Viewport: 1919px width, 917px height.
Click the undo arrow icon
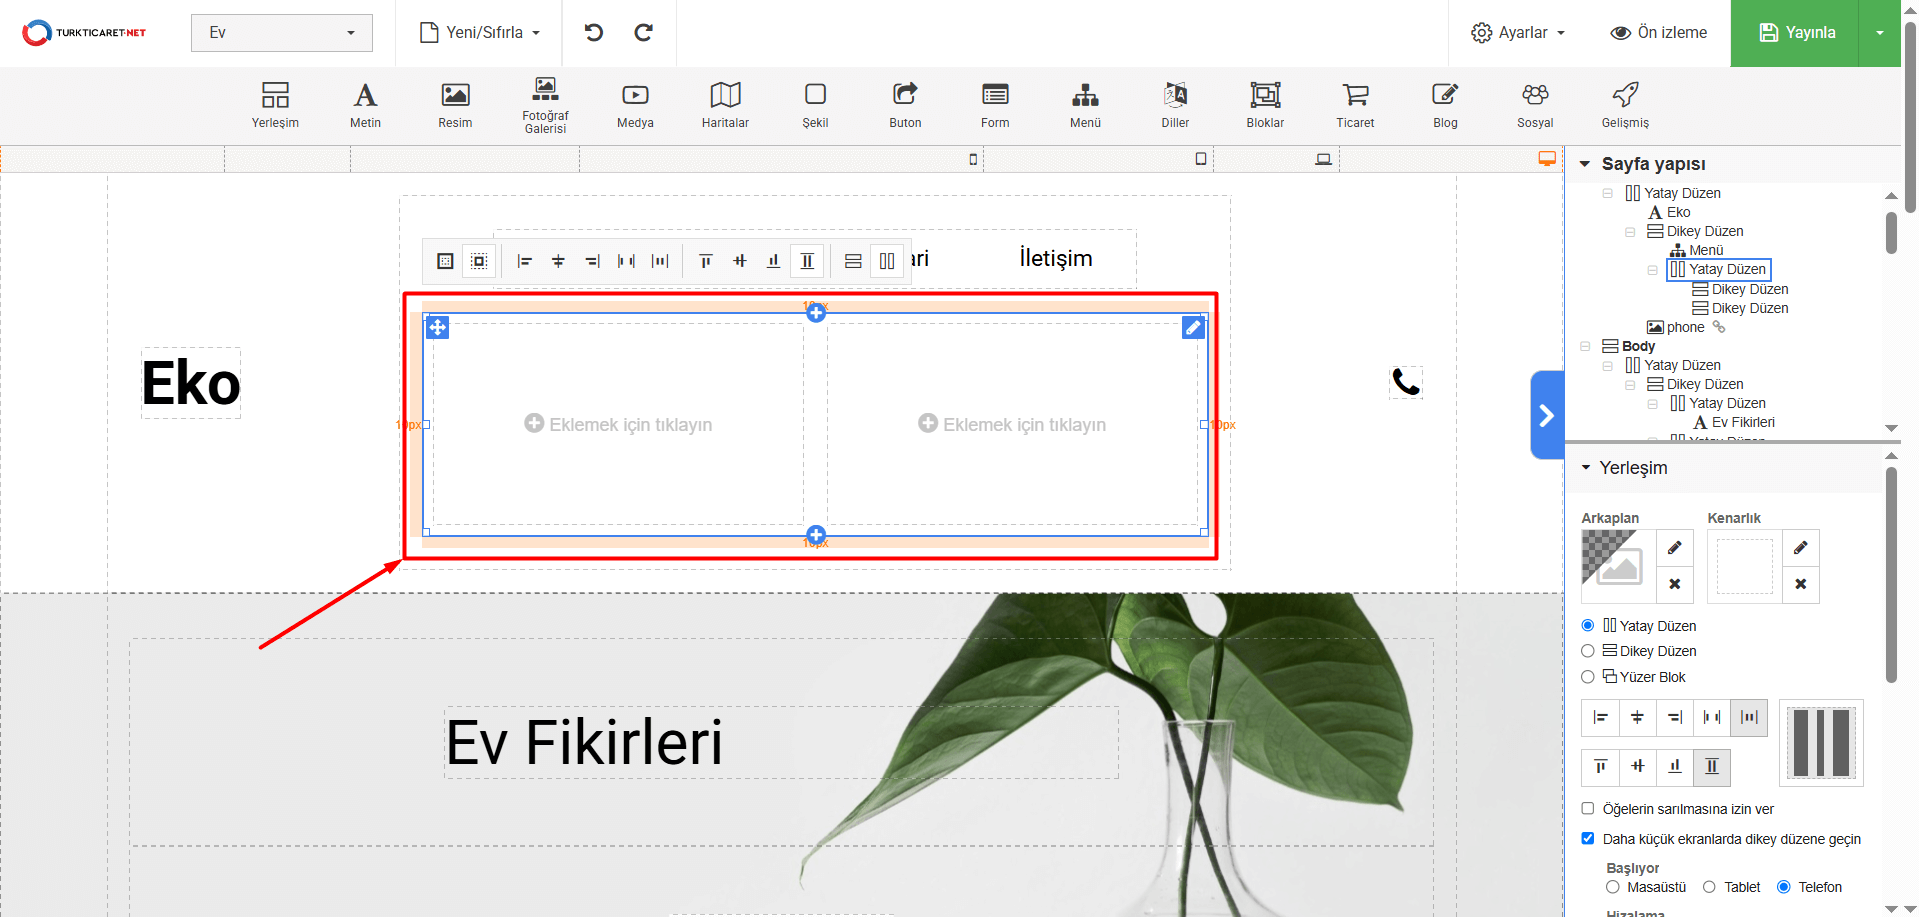tap(594, 33)
